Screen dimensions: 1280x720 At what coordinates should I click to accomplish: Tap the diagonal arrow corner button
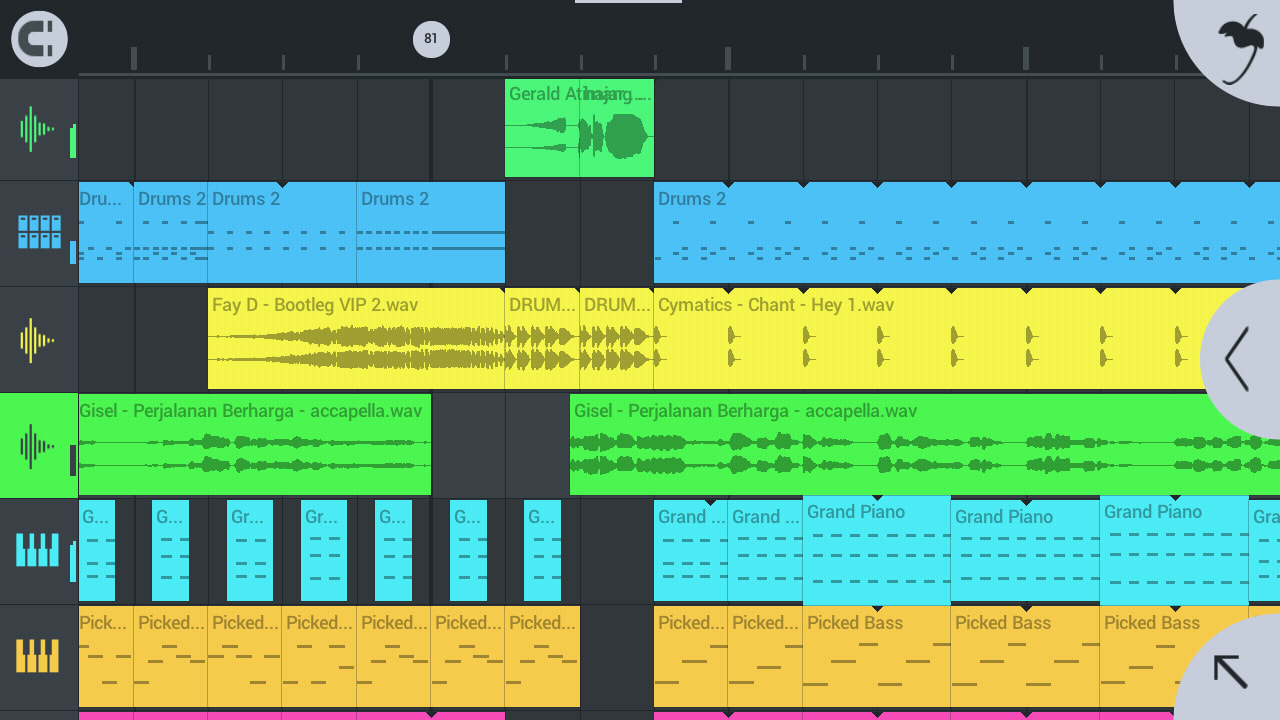pyautogui.click(x=1232, y=670)
